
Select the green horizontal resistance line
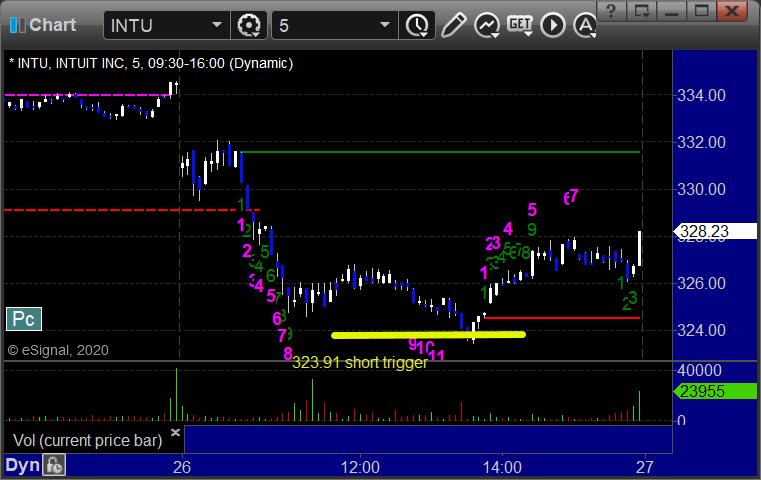[x=441, y=152]
